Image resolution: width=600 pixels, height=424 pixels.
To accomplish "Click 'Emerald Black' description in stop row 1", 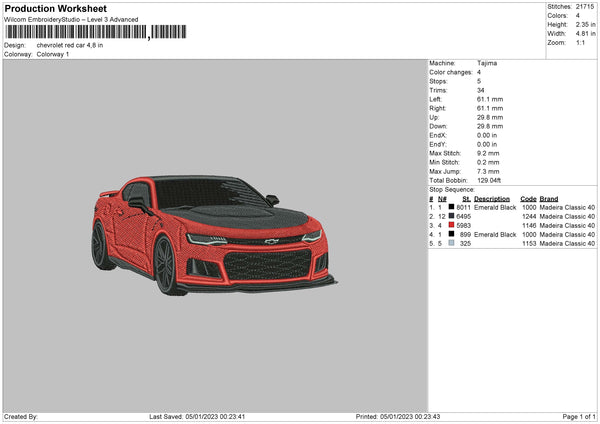I will 495,207.
